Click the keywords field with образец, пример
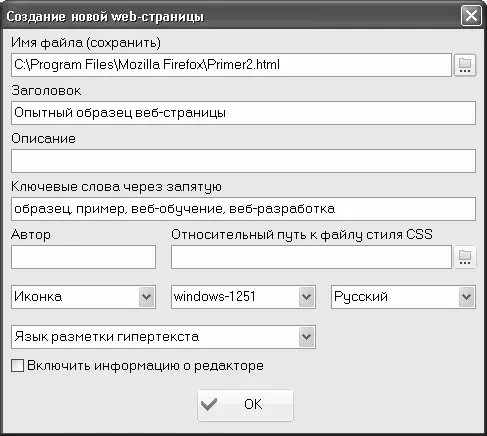Image resolution: width=487 pixels, height=436 pixels. pos(243,209)
